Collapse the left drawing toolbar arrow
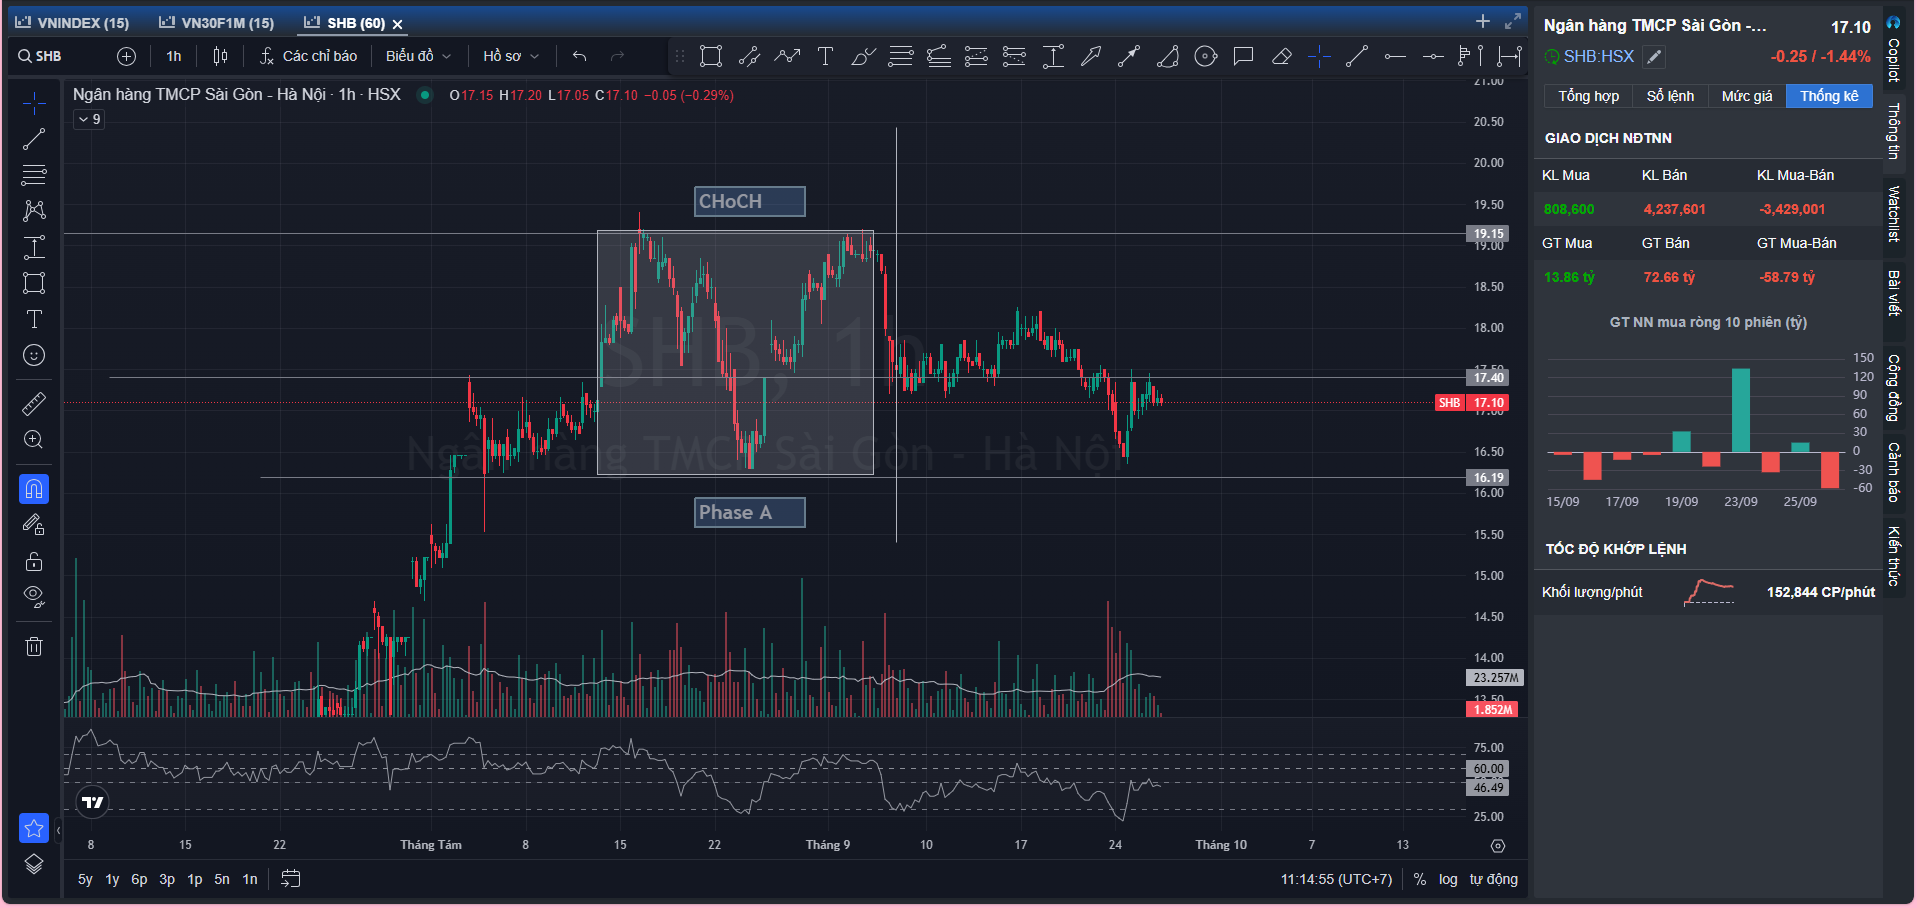The image size is (1917, 908). tap(58, 830)
